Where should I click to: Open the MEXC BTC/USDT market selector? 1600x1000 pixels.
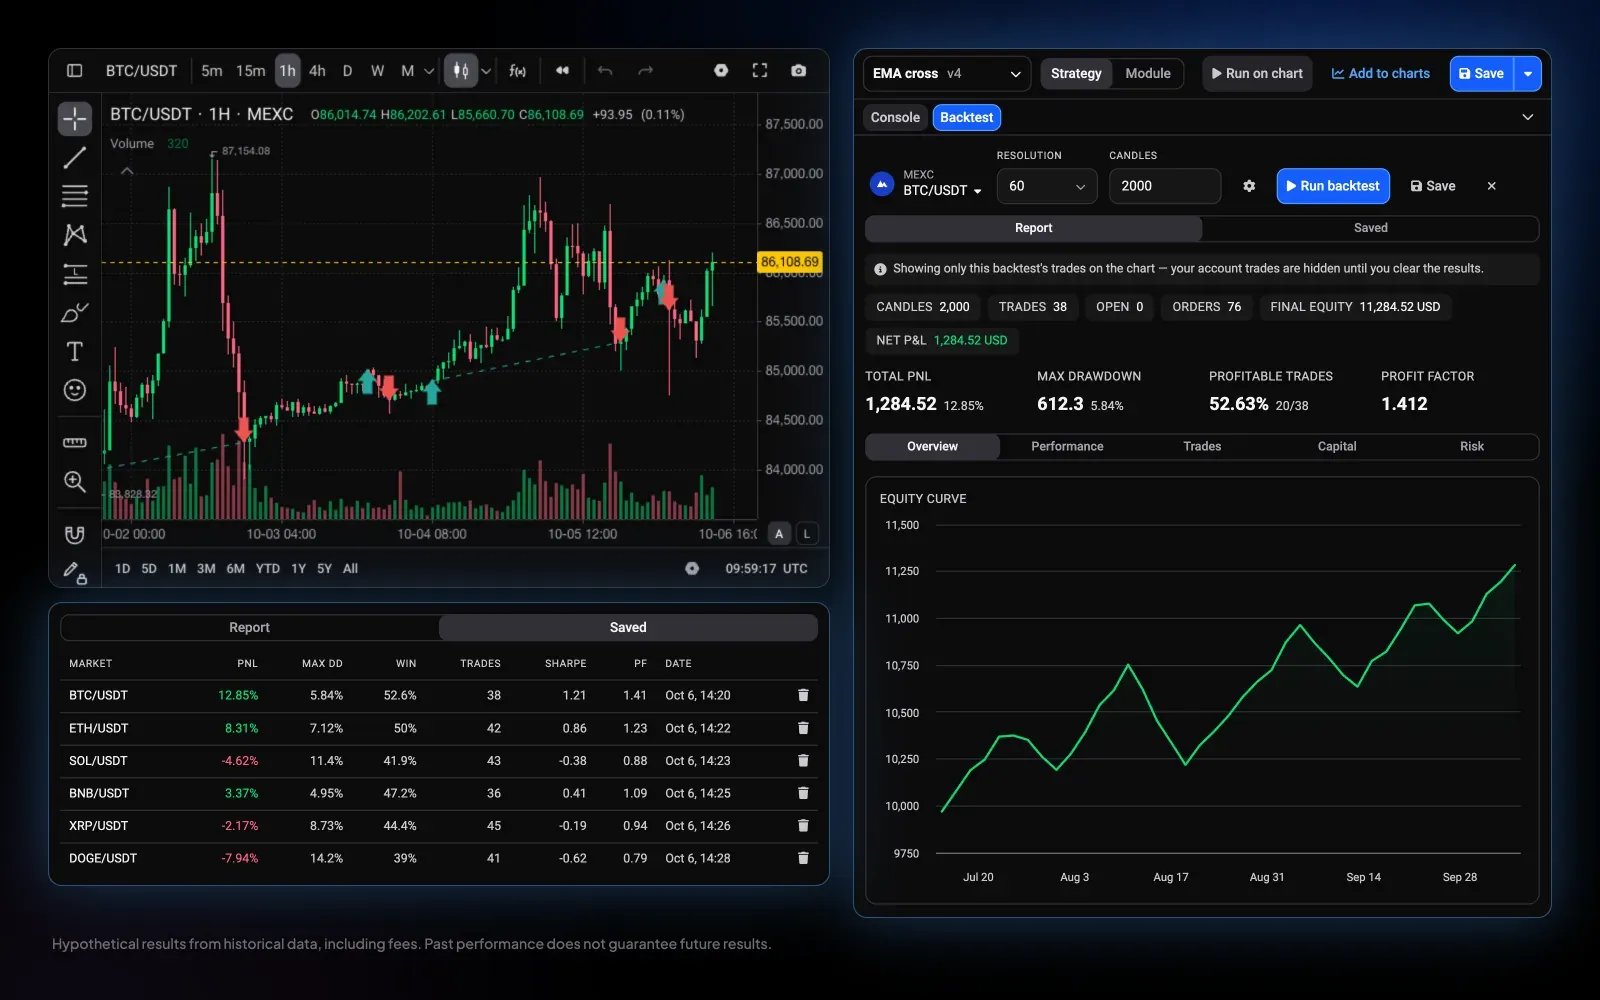click(926, 183)
